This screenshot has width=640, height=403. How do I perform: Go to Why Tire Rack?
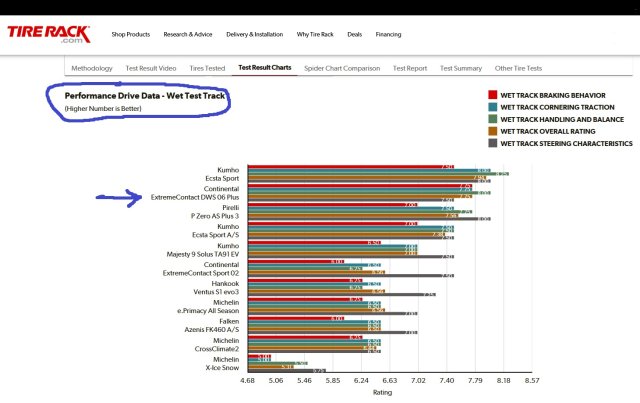[316, 34]
